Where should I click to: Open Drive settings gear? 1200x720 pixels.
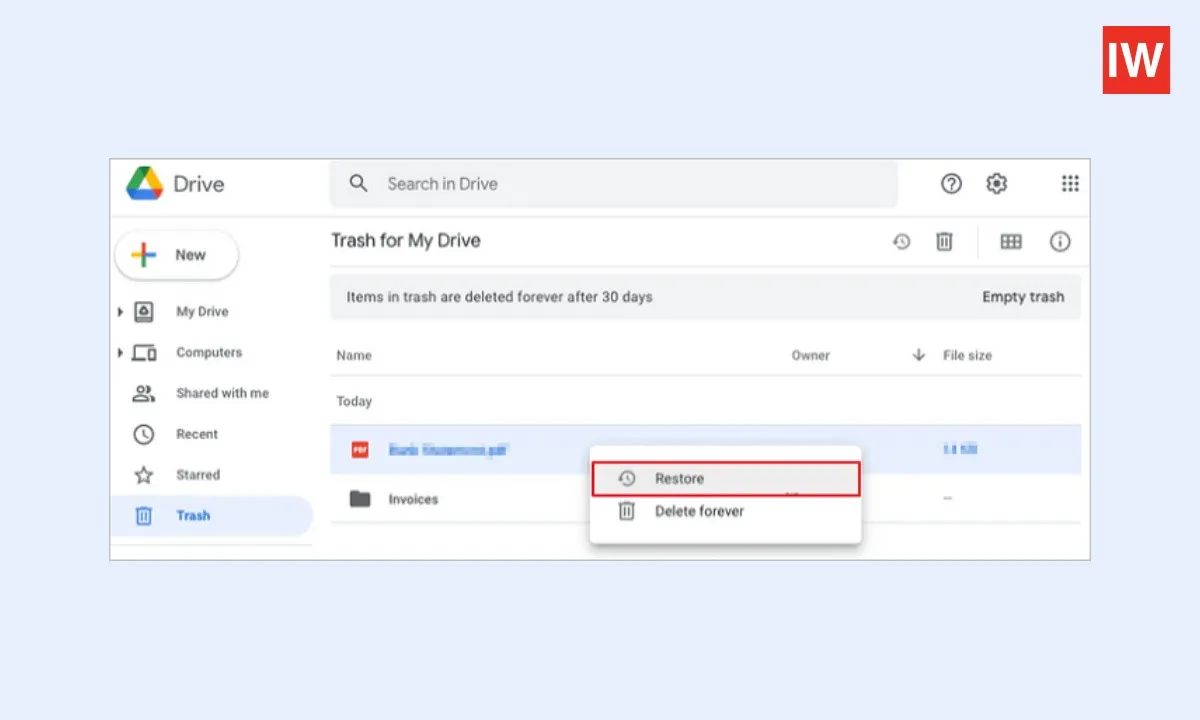[x=996, y=183]
